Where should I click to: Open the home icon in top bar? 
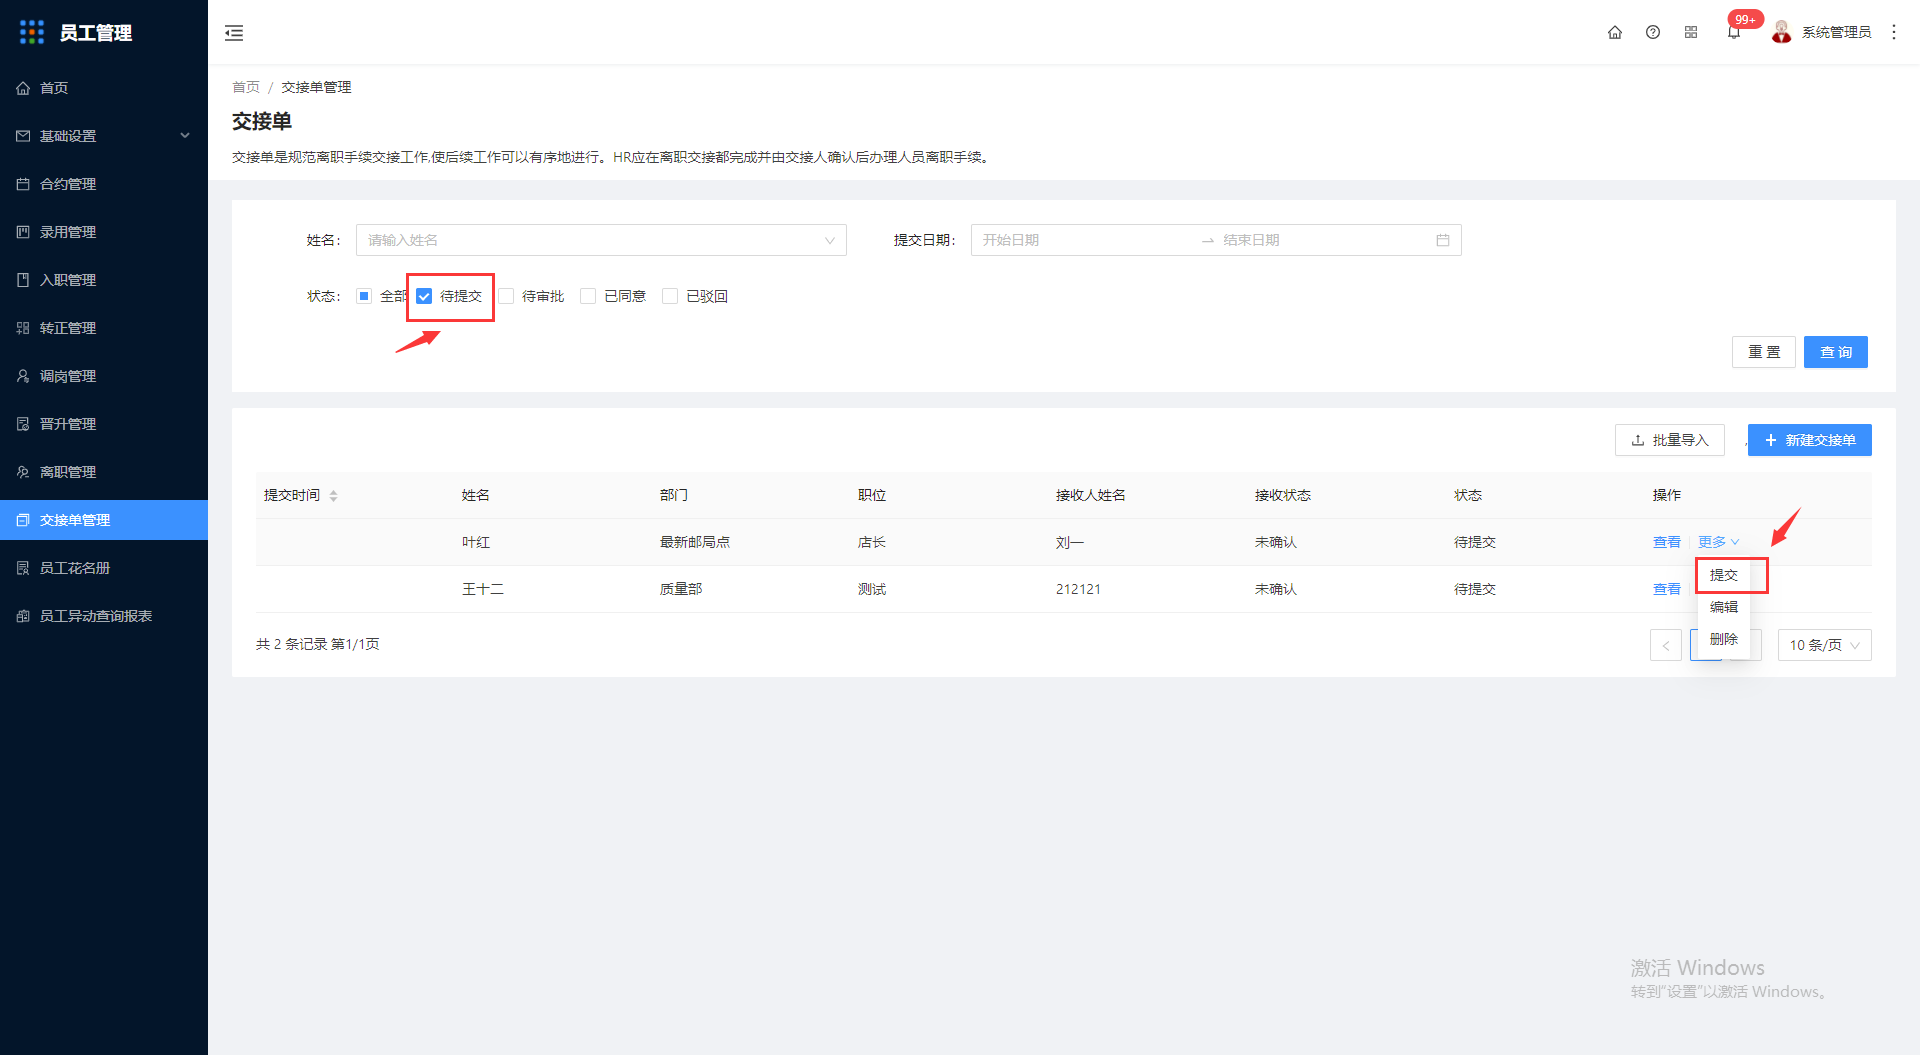1615,32
